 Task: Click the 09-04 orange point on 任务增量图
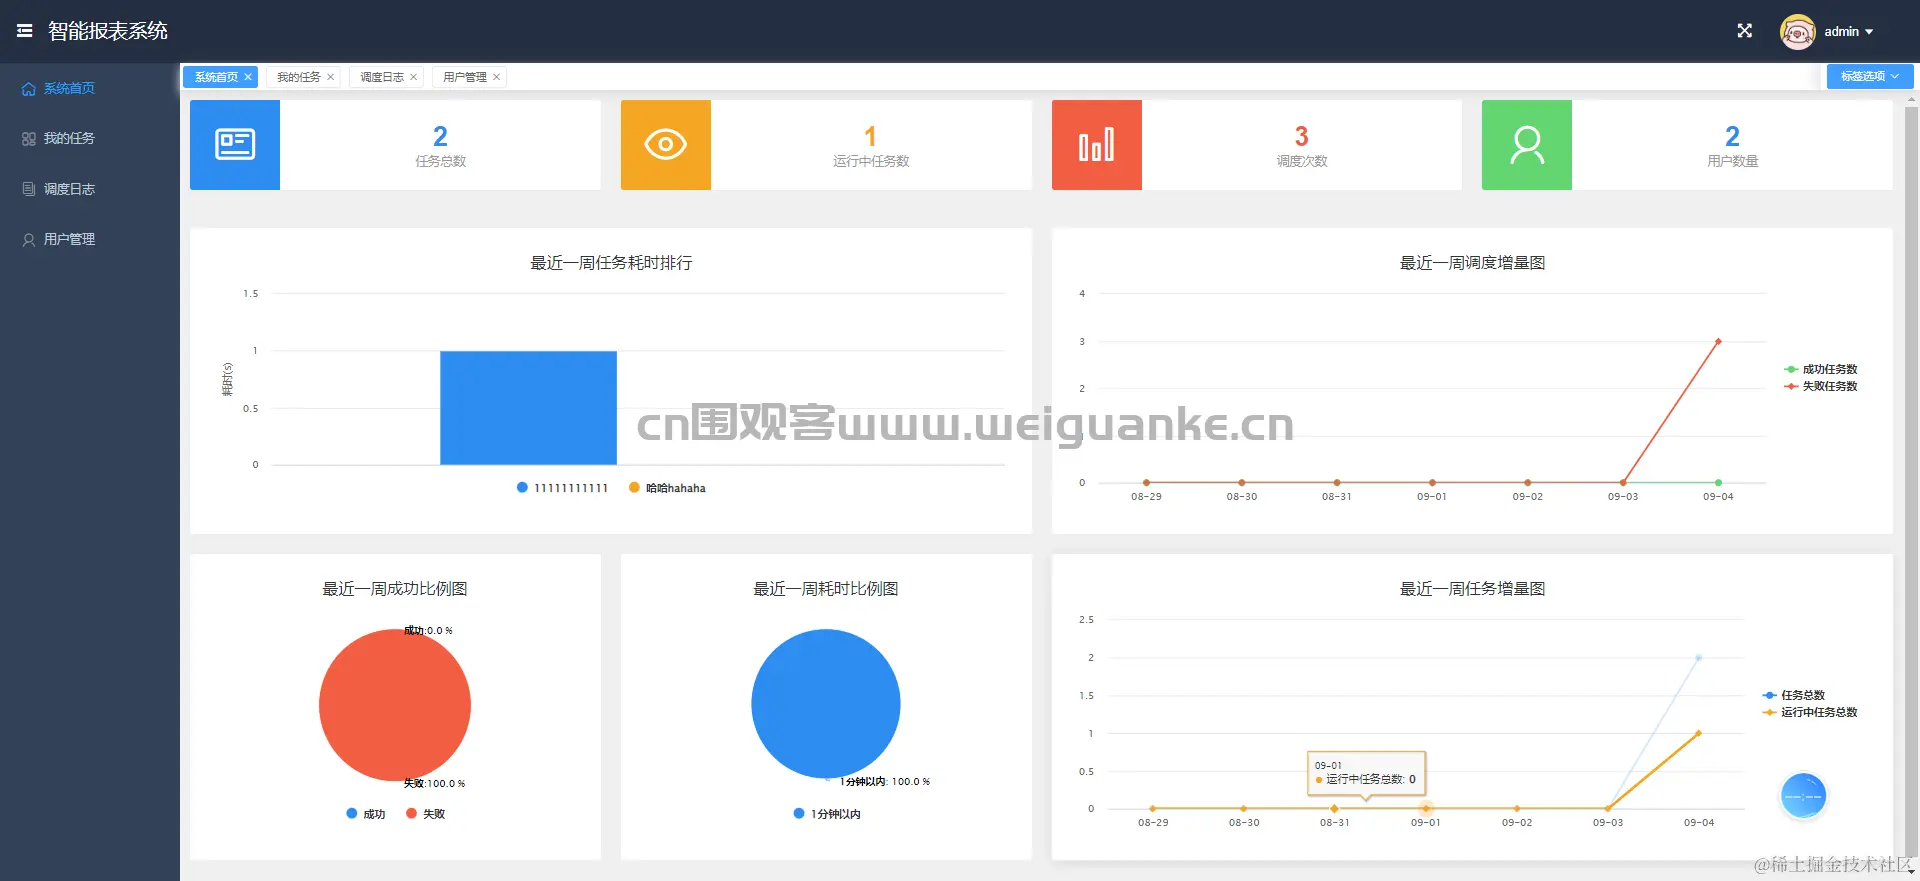1699,733
